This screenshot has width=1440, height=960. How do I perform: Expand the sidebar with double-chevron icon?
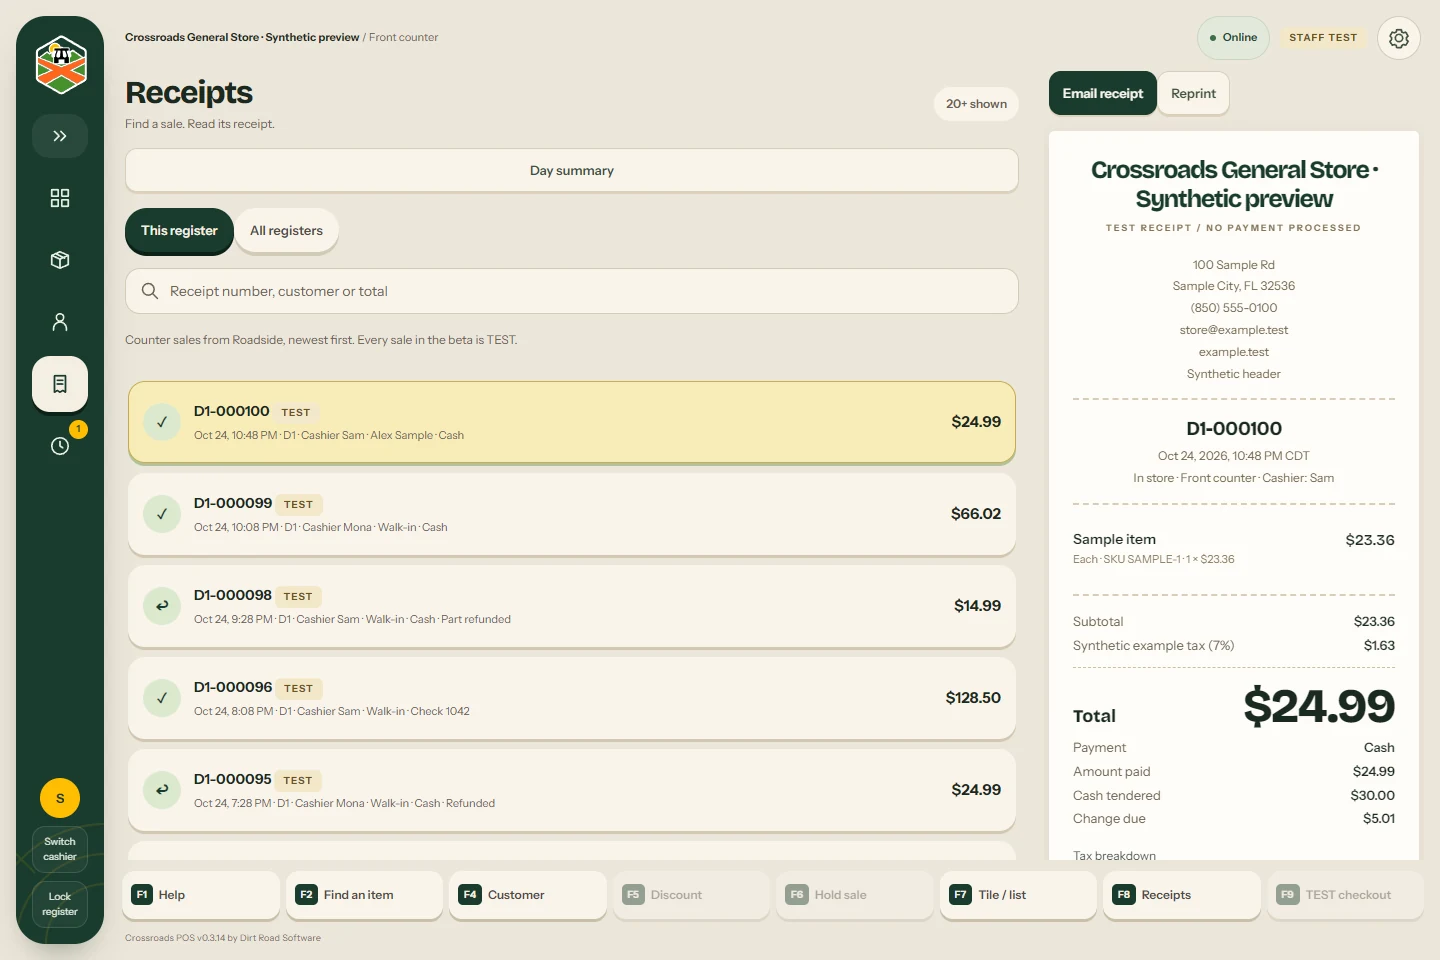(60, 136)
